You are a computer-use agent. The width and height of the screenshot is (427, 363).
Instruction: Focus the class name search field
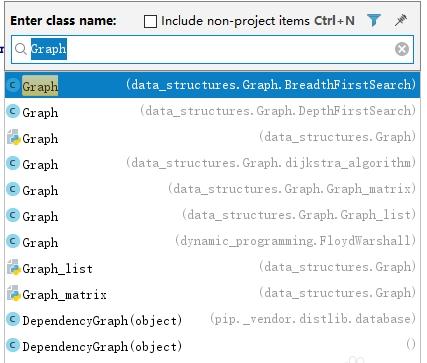212,49
